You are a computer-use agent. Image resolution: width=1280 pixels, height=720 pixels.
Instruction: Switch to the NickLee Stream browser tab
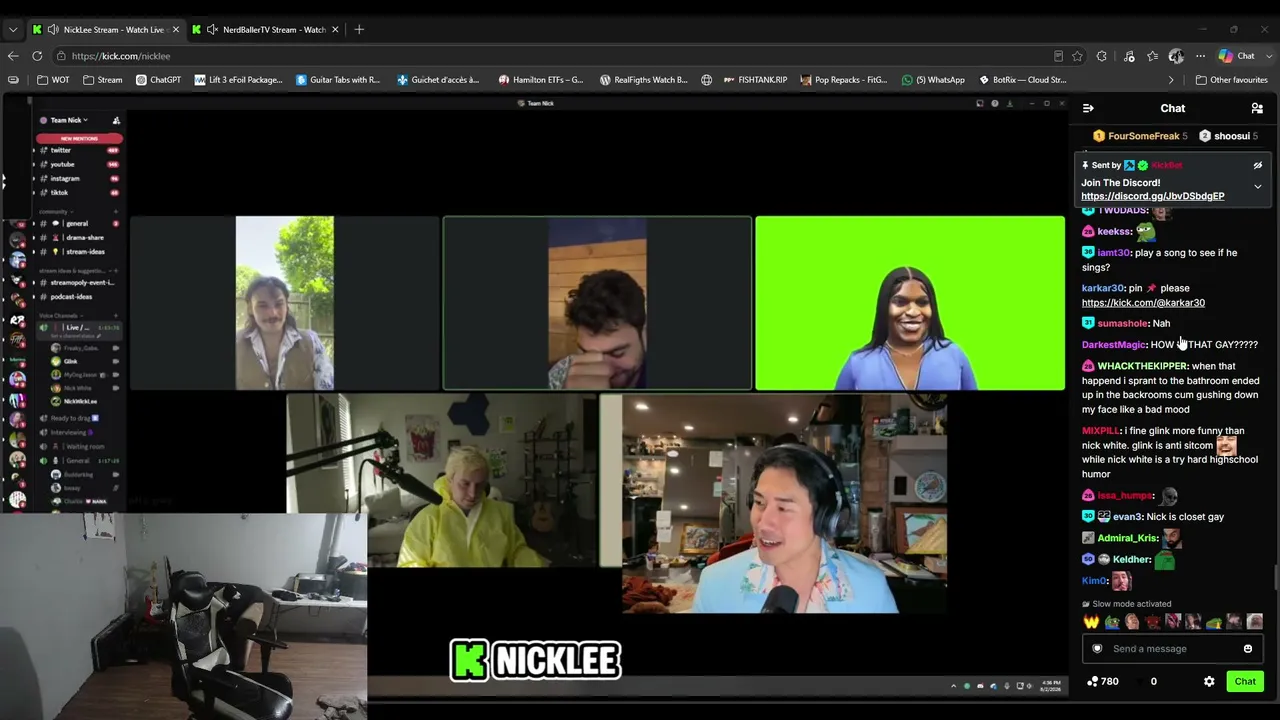[106, 29]
